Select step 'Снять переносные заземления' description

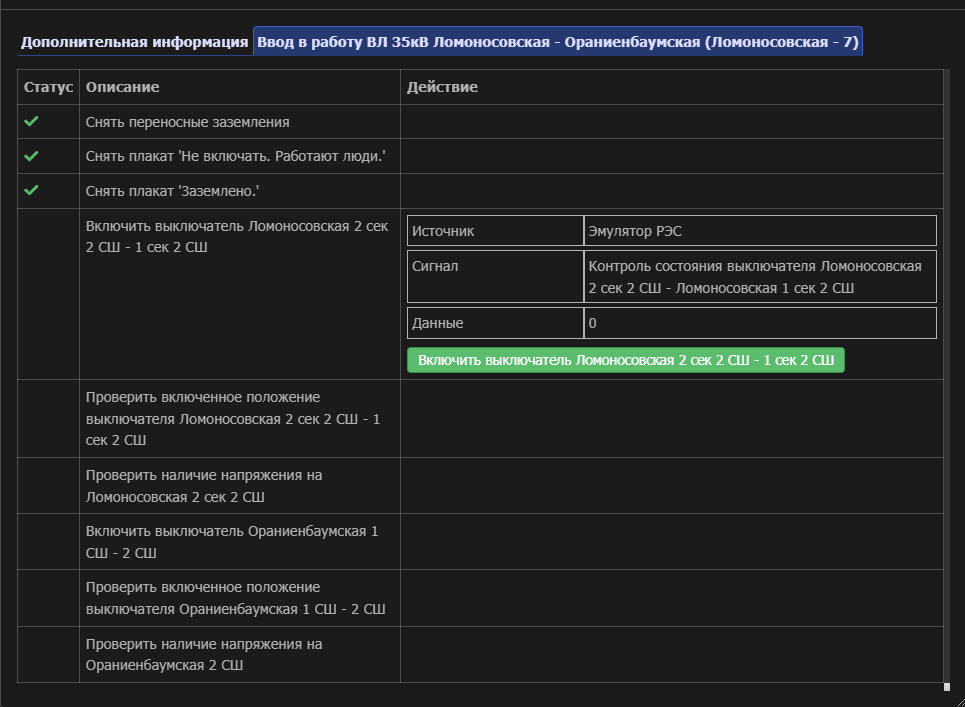pos(187,122)
